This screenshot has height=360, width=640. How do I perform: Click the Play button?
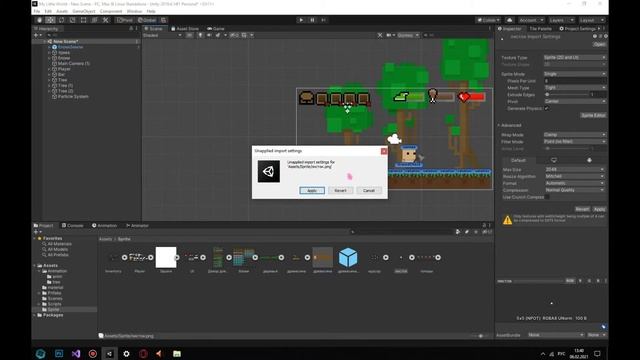[301, 20]
